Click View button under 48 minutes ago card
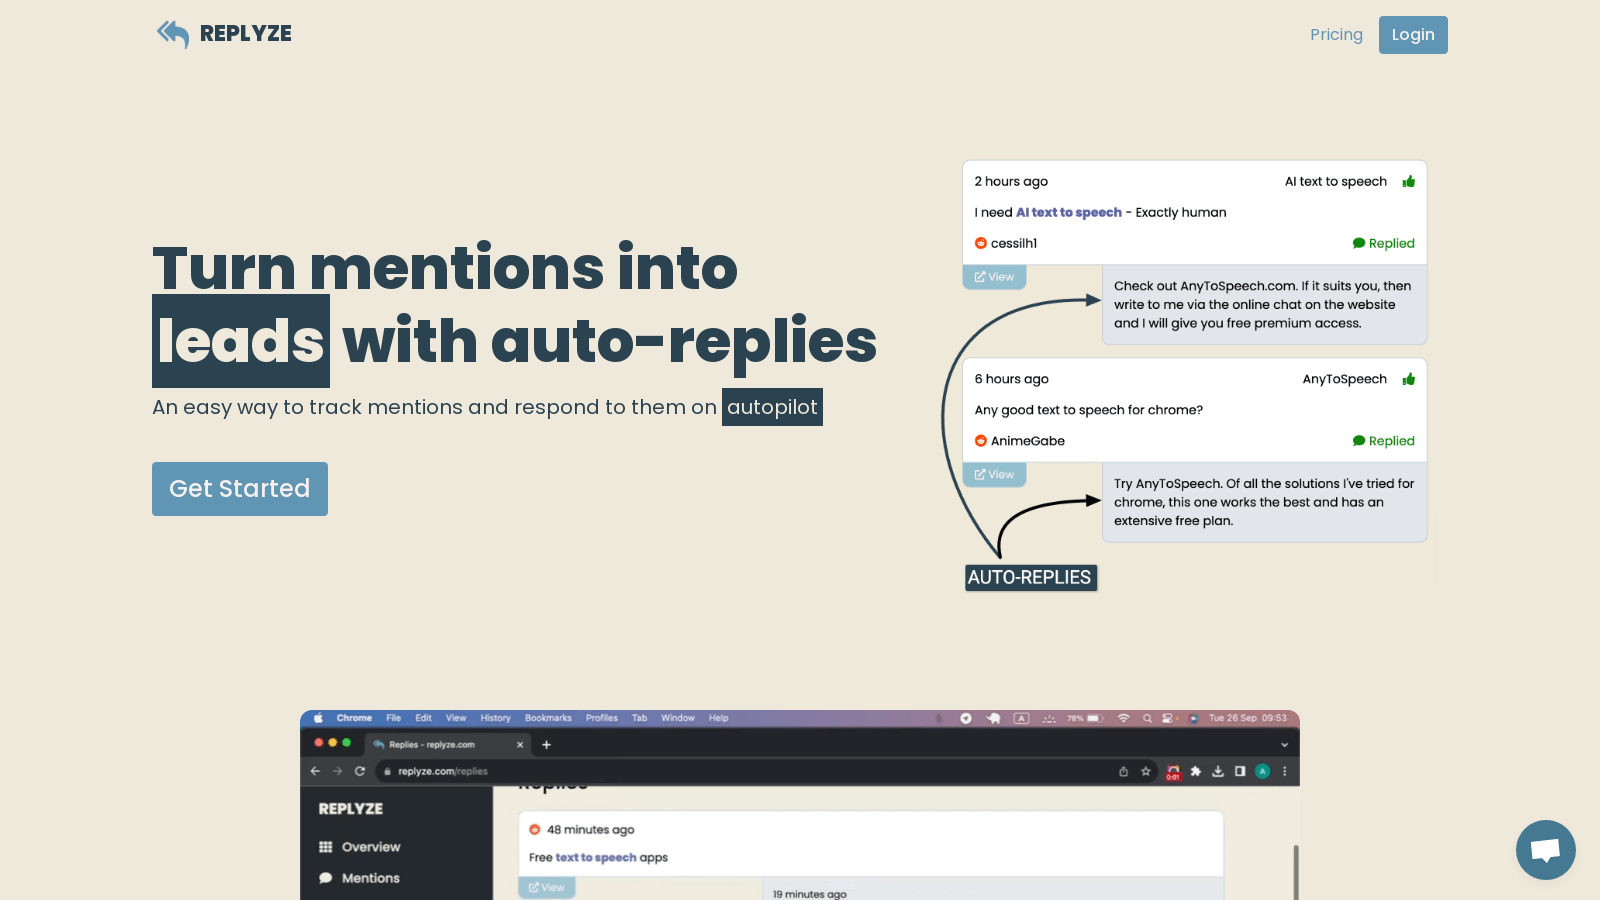This screenshot has height=900, width=1600. click(x=547, y=888)
